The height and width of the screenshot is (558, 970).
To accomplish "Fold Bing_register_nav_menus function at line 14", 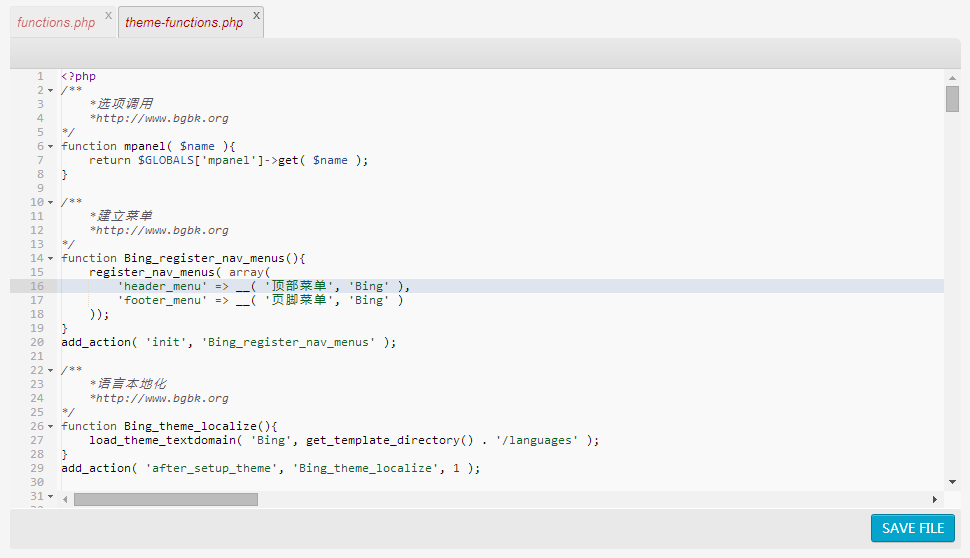I will [51, 259].
